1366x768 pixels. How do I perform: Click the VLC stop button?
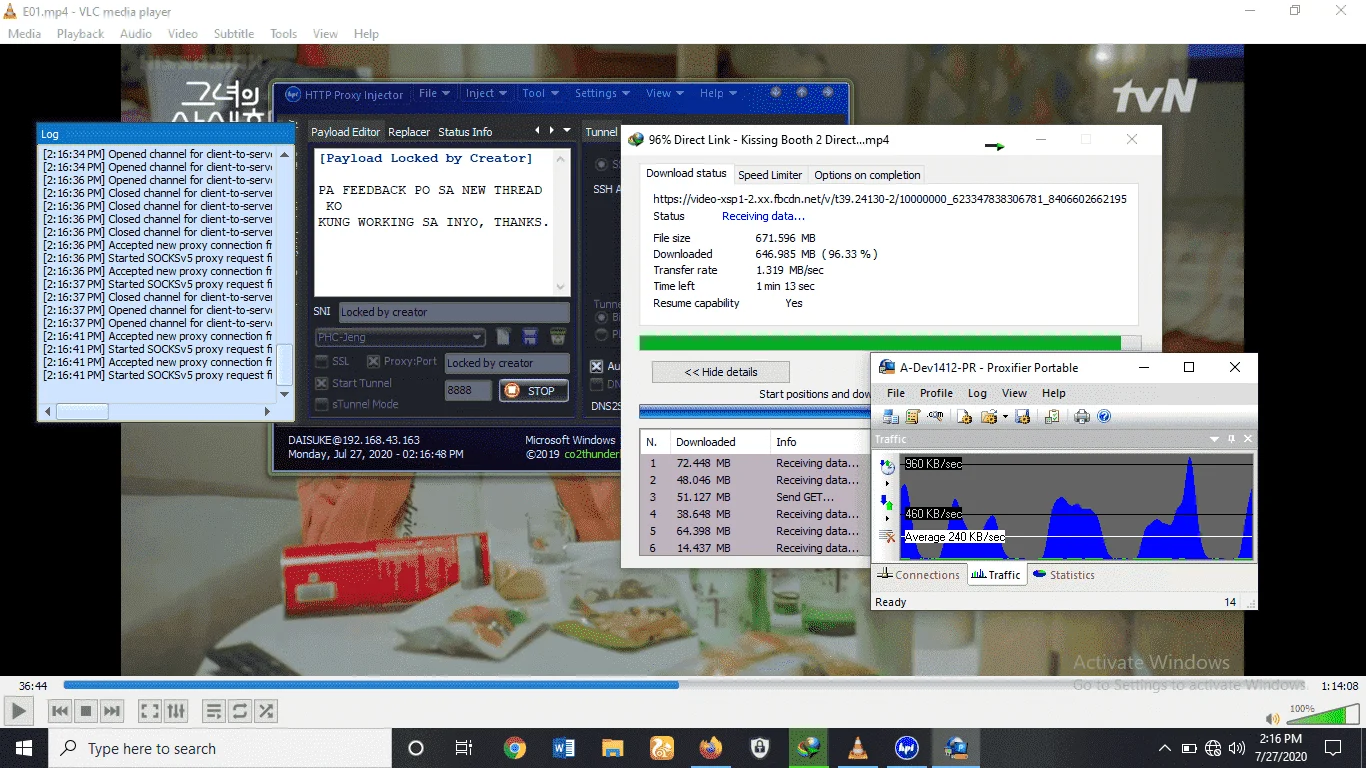click(86, 711)
